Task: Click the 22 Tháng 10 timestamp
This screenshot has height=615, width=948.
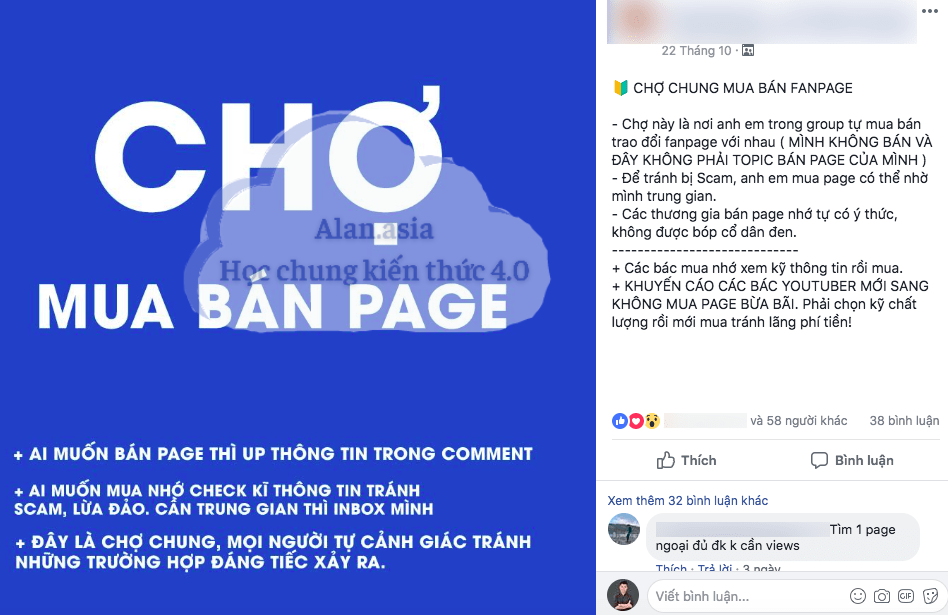Action: pyautogui.click(x=696, y=51)
